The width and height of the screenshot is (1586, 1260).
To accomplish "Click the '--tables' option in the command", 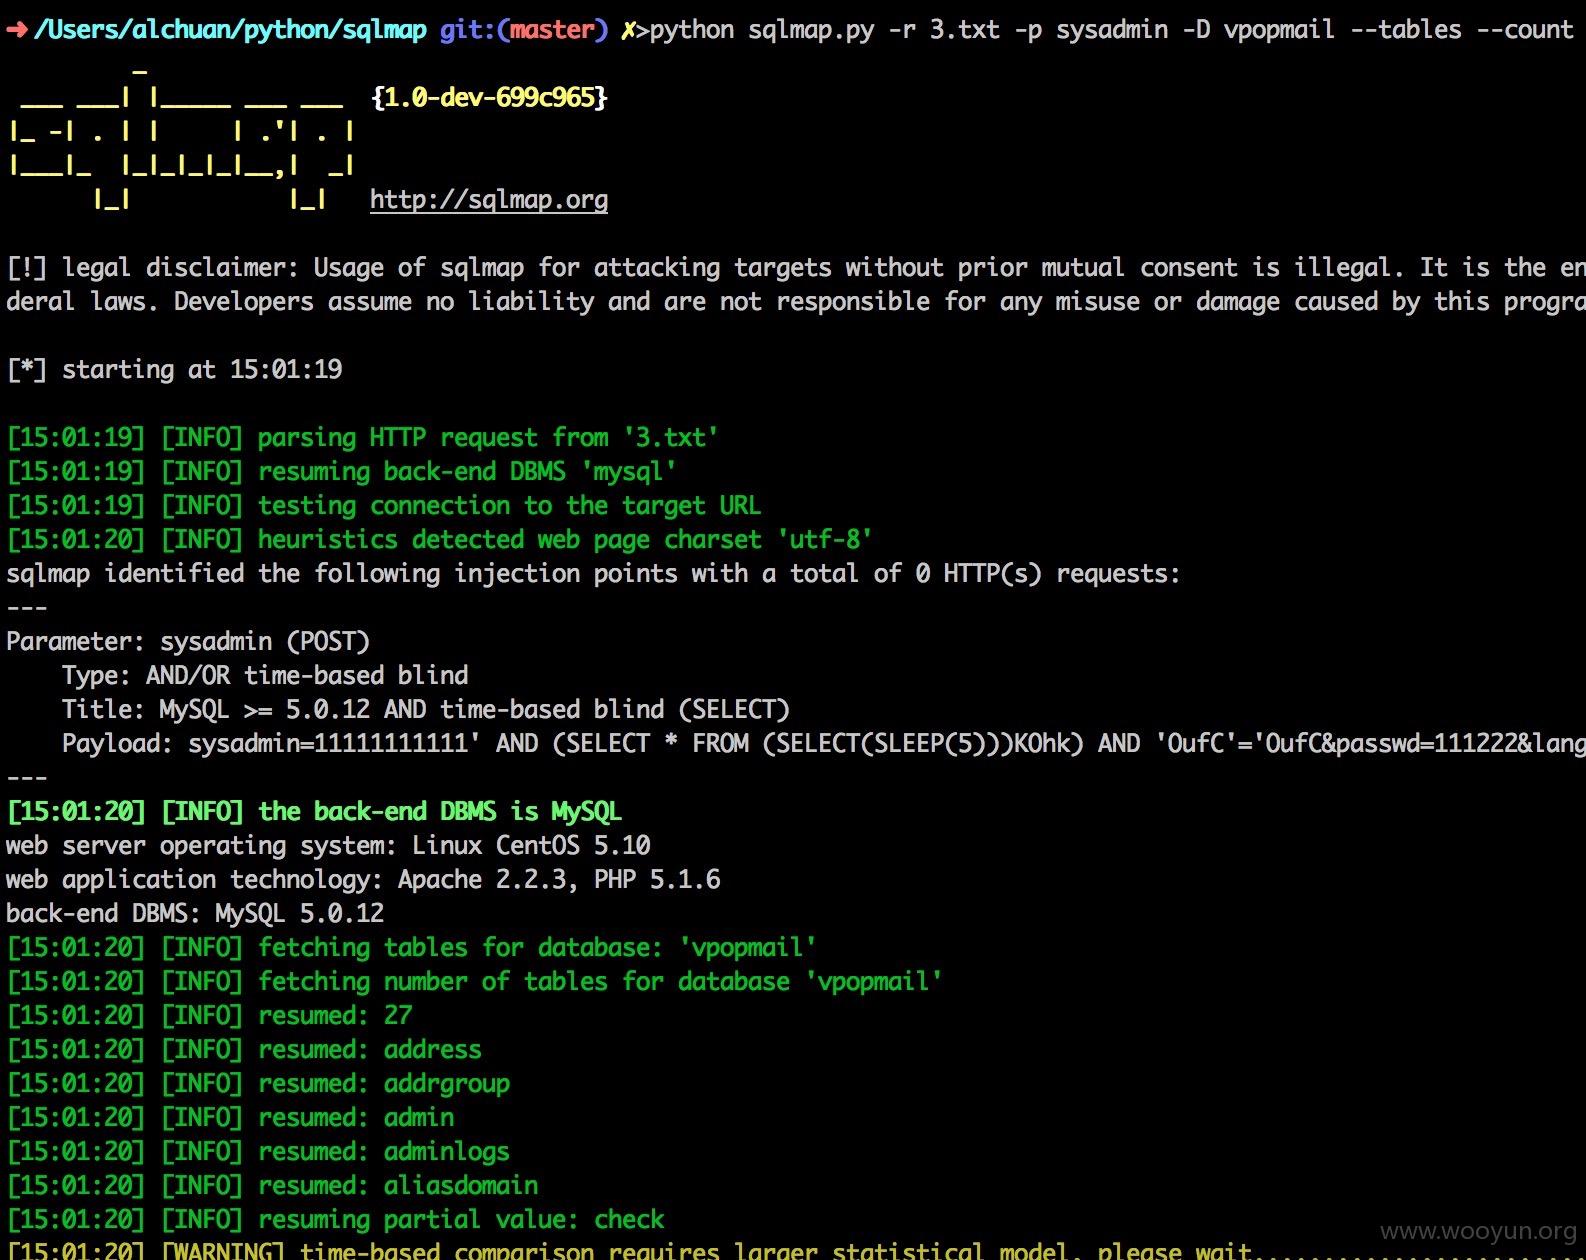I will point(1405,30).
